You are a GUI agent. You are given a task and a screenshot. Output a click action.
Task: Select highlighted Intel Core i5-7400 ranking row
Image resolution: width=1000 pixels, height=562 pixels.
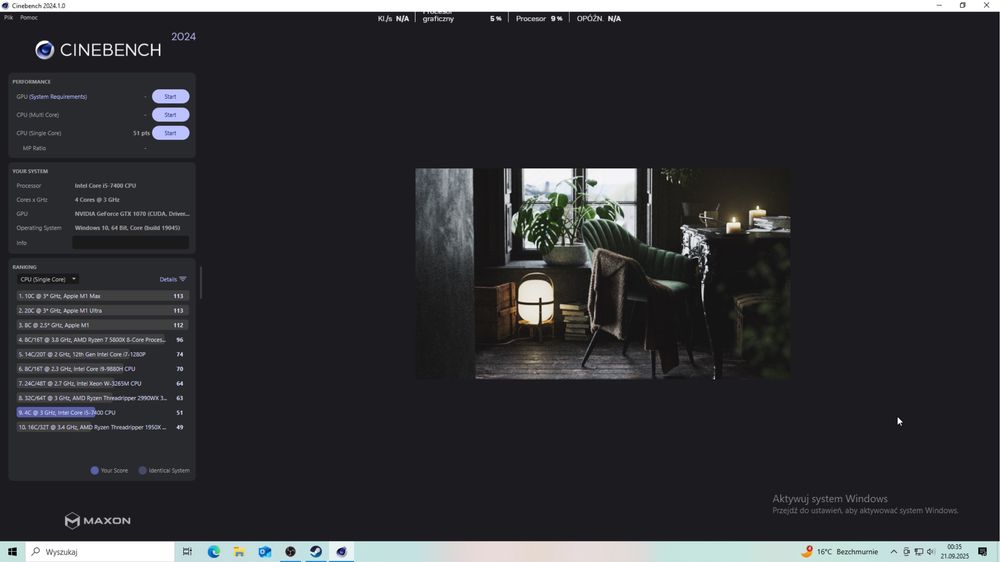(x=102, y=413)
